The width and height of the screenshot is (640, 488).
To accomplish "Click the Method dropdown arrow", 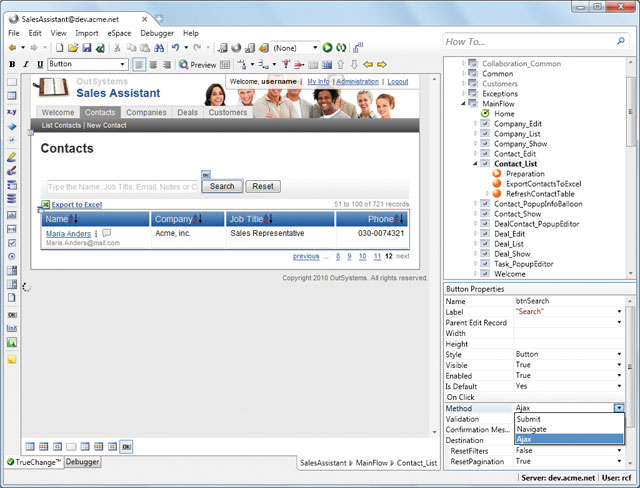I will click(x=619, y=408).
